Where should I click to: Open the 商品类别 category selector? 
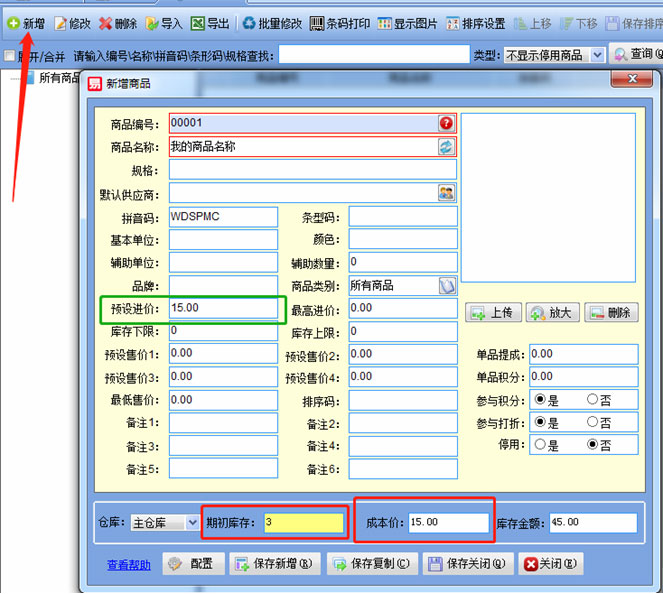point(446,286)
